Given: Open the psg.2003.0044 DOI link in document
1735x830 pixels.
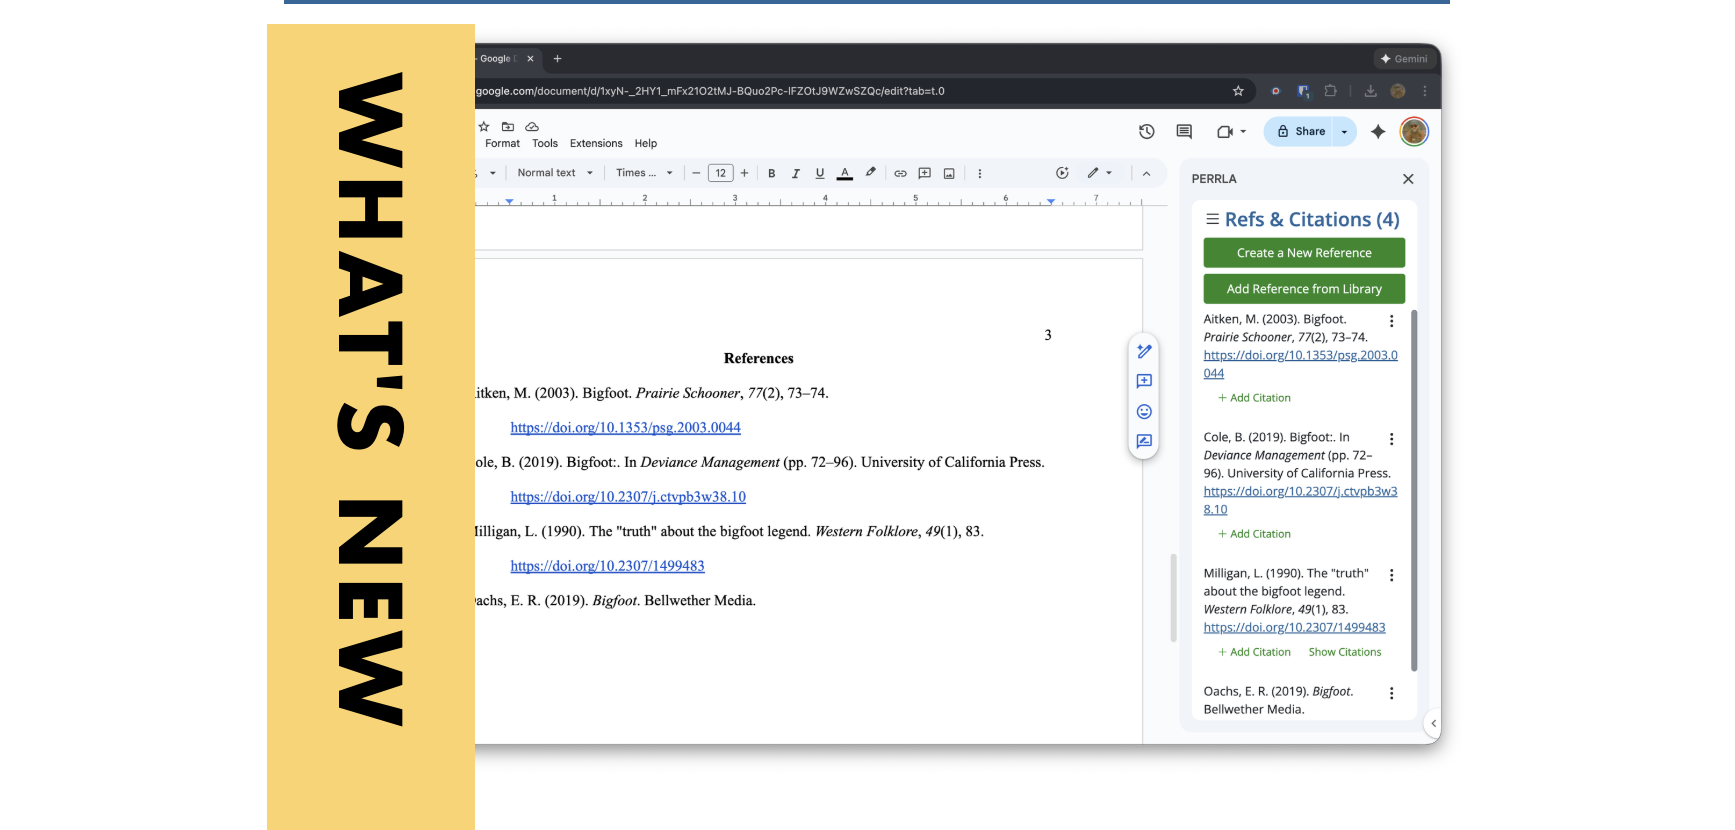Looking at the screenshot, I should (625, 428).
